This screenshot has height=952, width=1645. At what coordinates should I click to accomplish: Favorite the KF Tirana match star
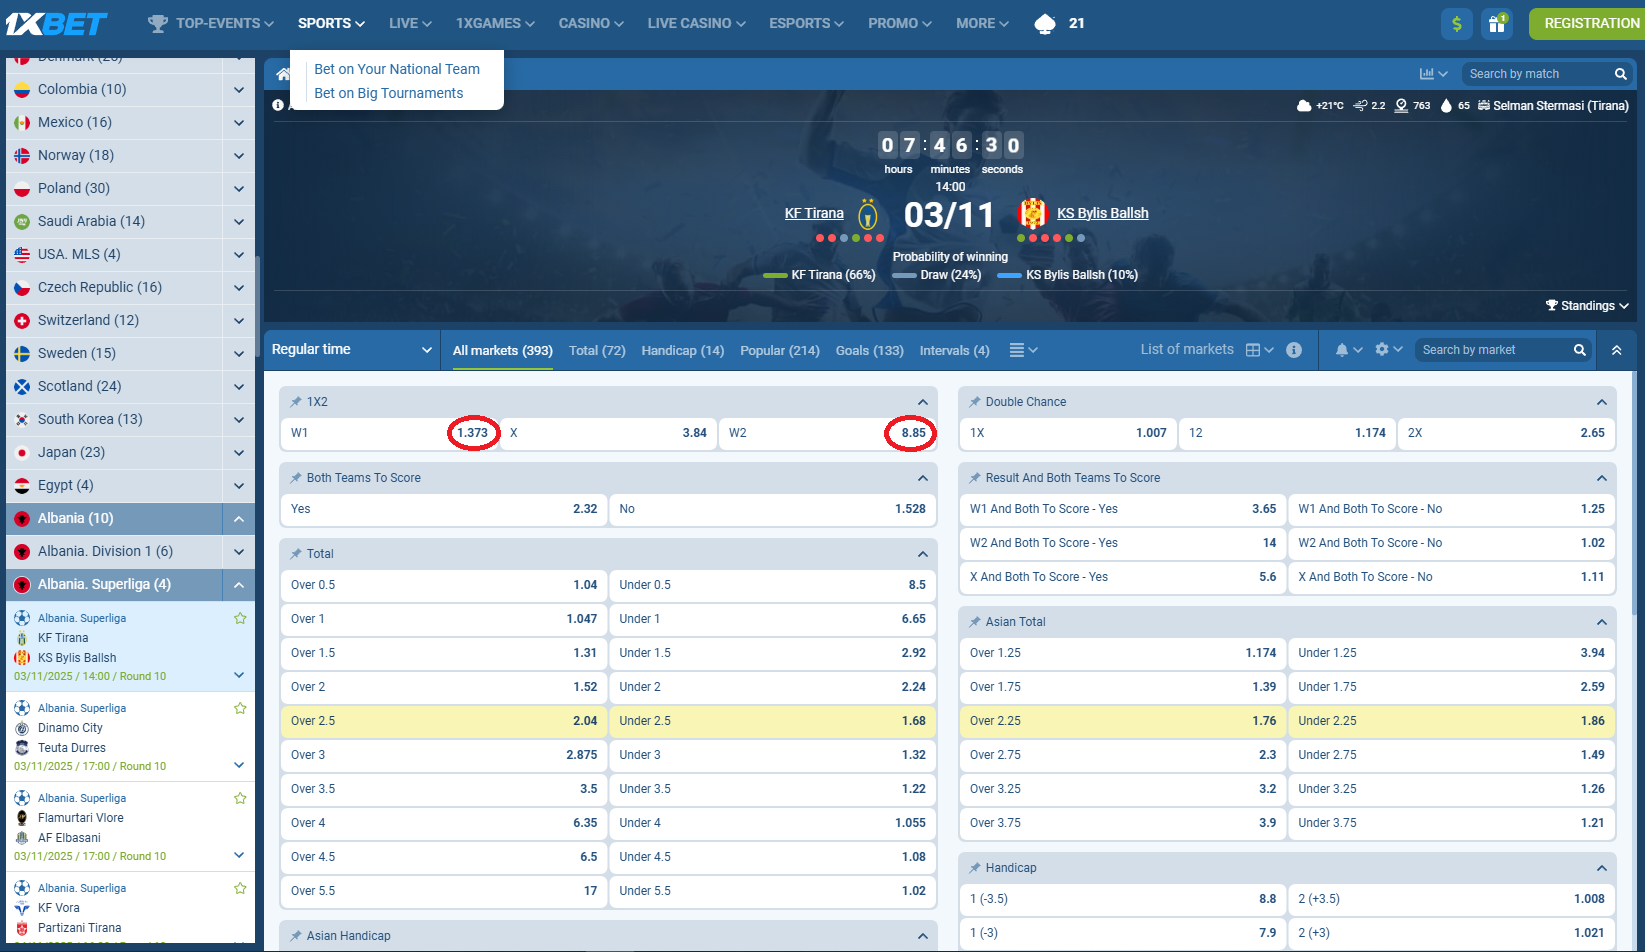240,618
